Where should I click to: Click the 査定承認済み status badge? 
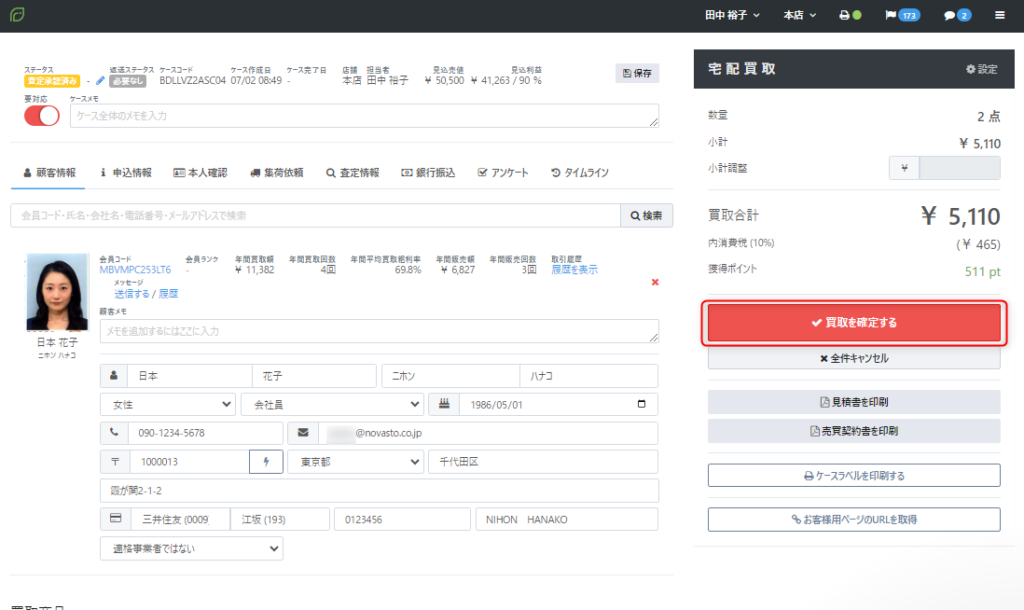52,81
